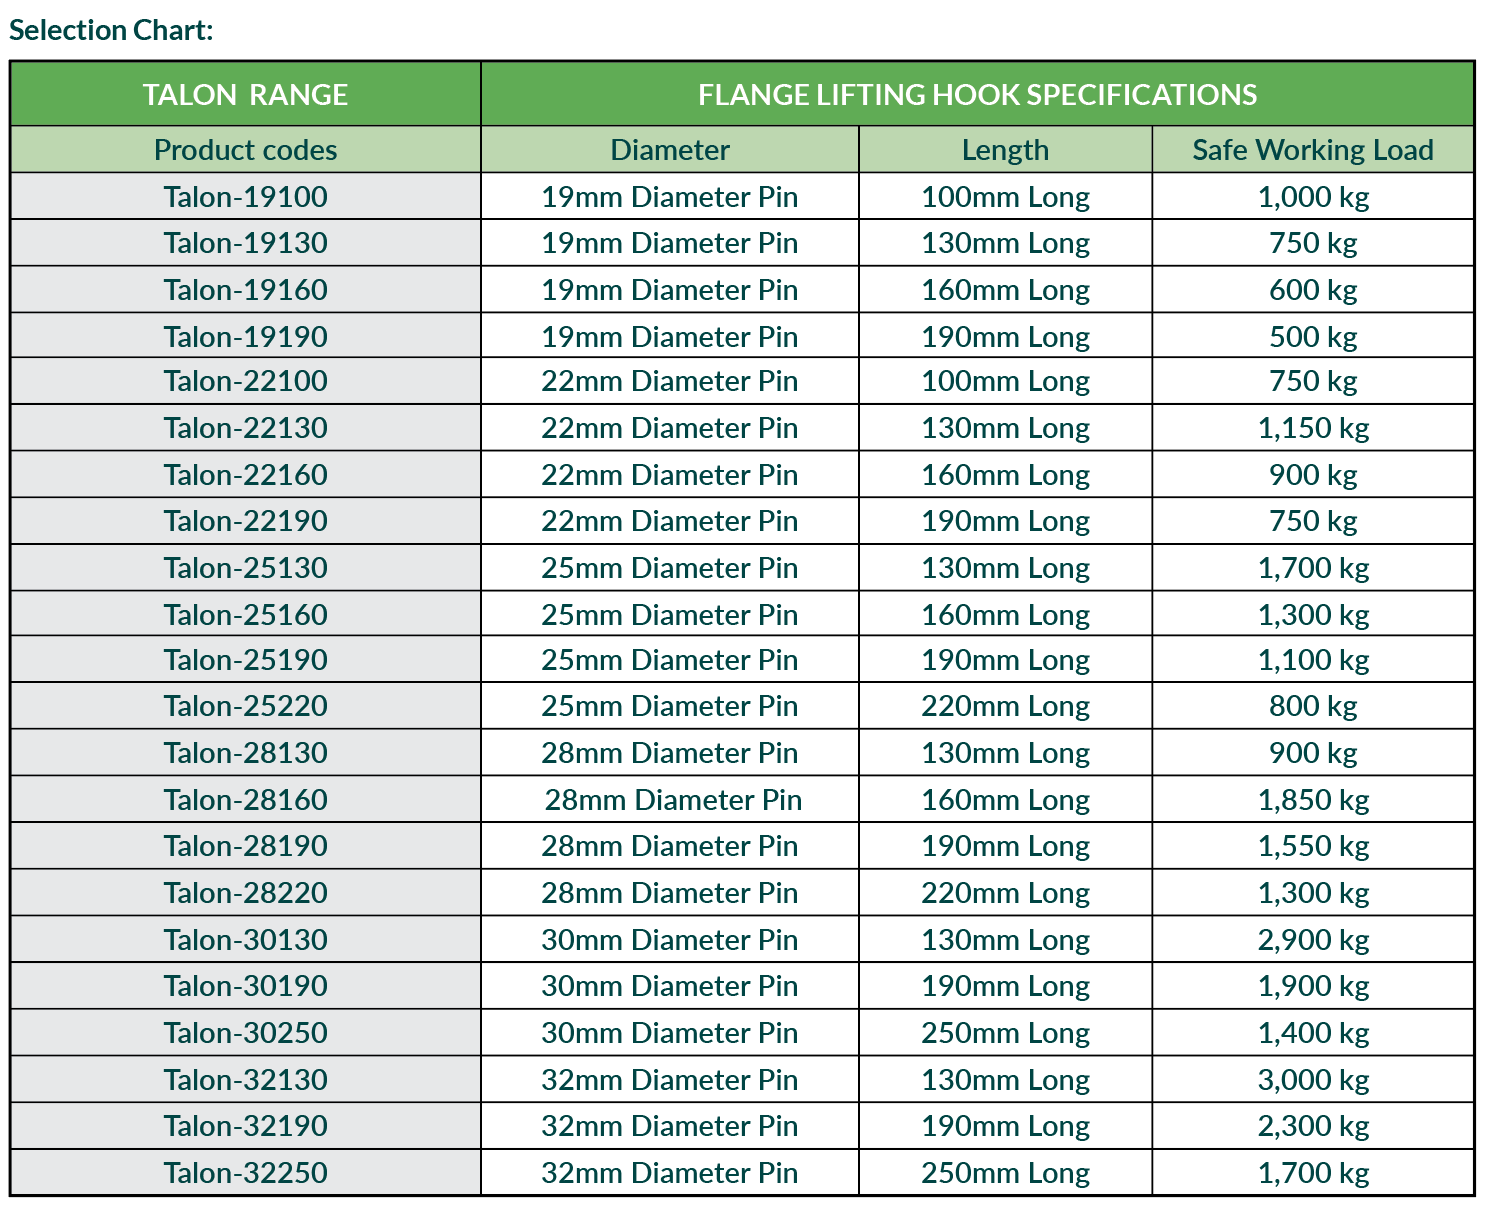Screen dimensions: 1486x1210
Task: Click the 250mm Long cell for Talon-30250
Action: coord(1005,1033)
